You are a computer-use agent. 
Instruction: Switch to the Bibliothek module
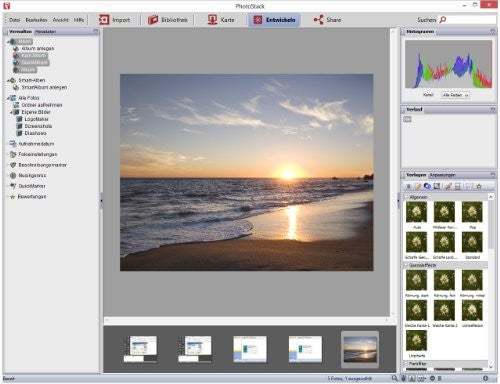click(x=168, y=20)
